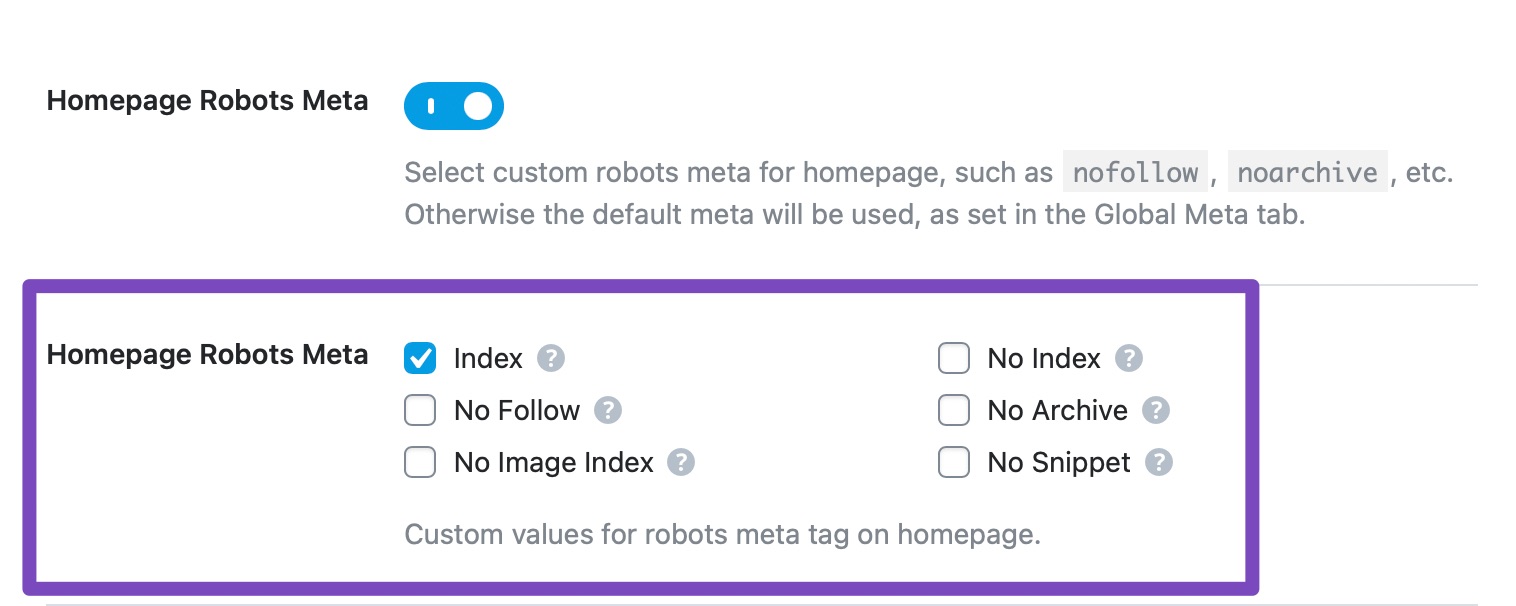The height and width of the screenshot is (606, 1516).
Task: Check the No Snippet box
Action: 954,462
